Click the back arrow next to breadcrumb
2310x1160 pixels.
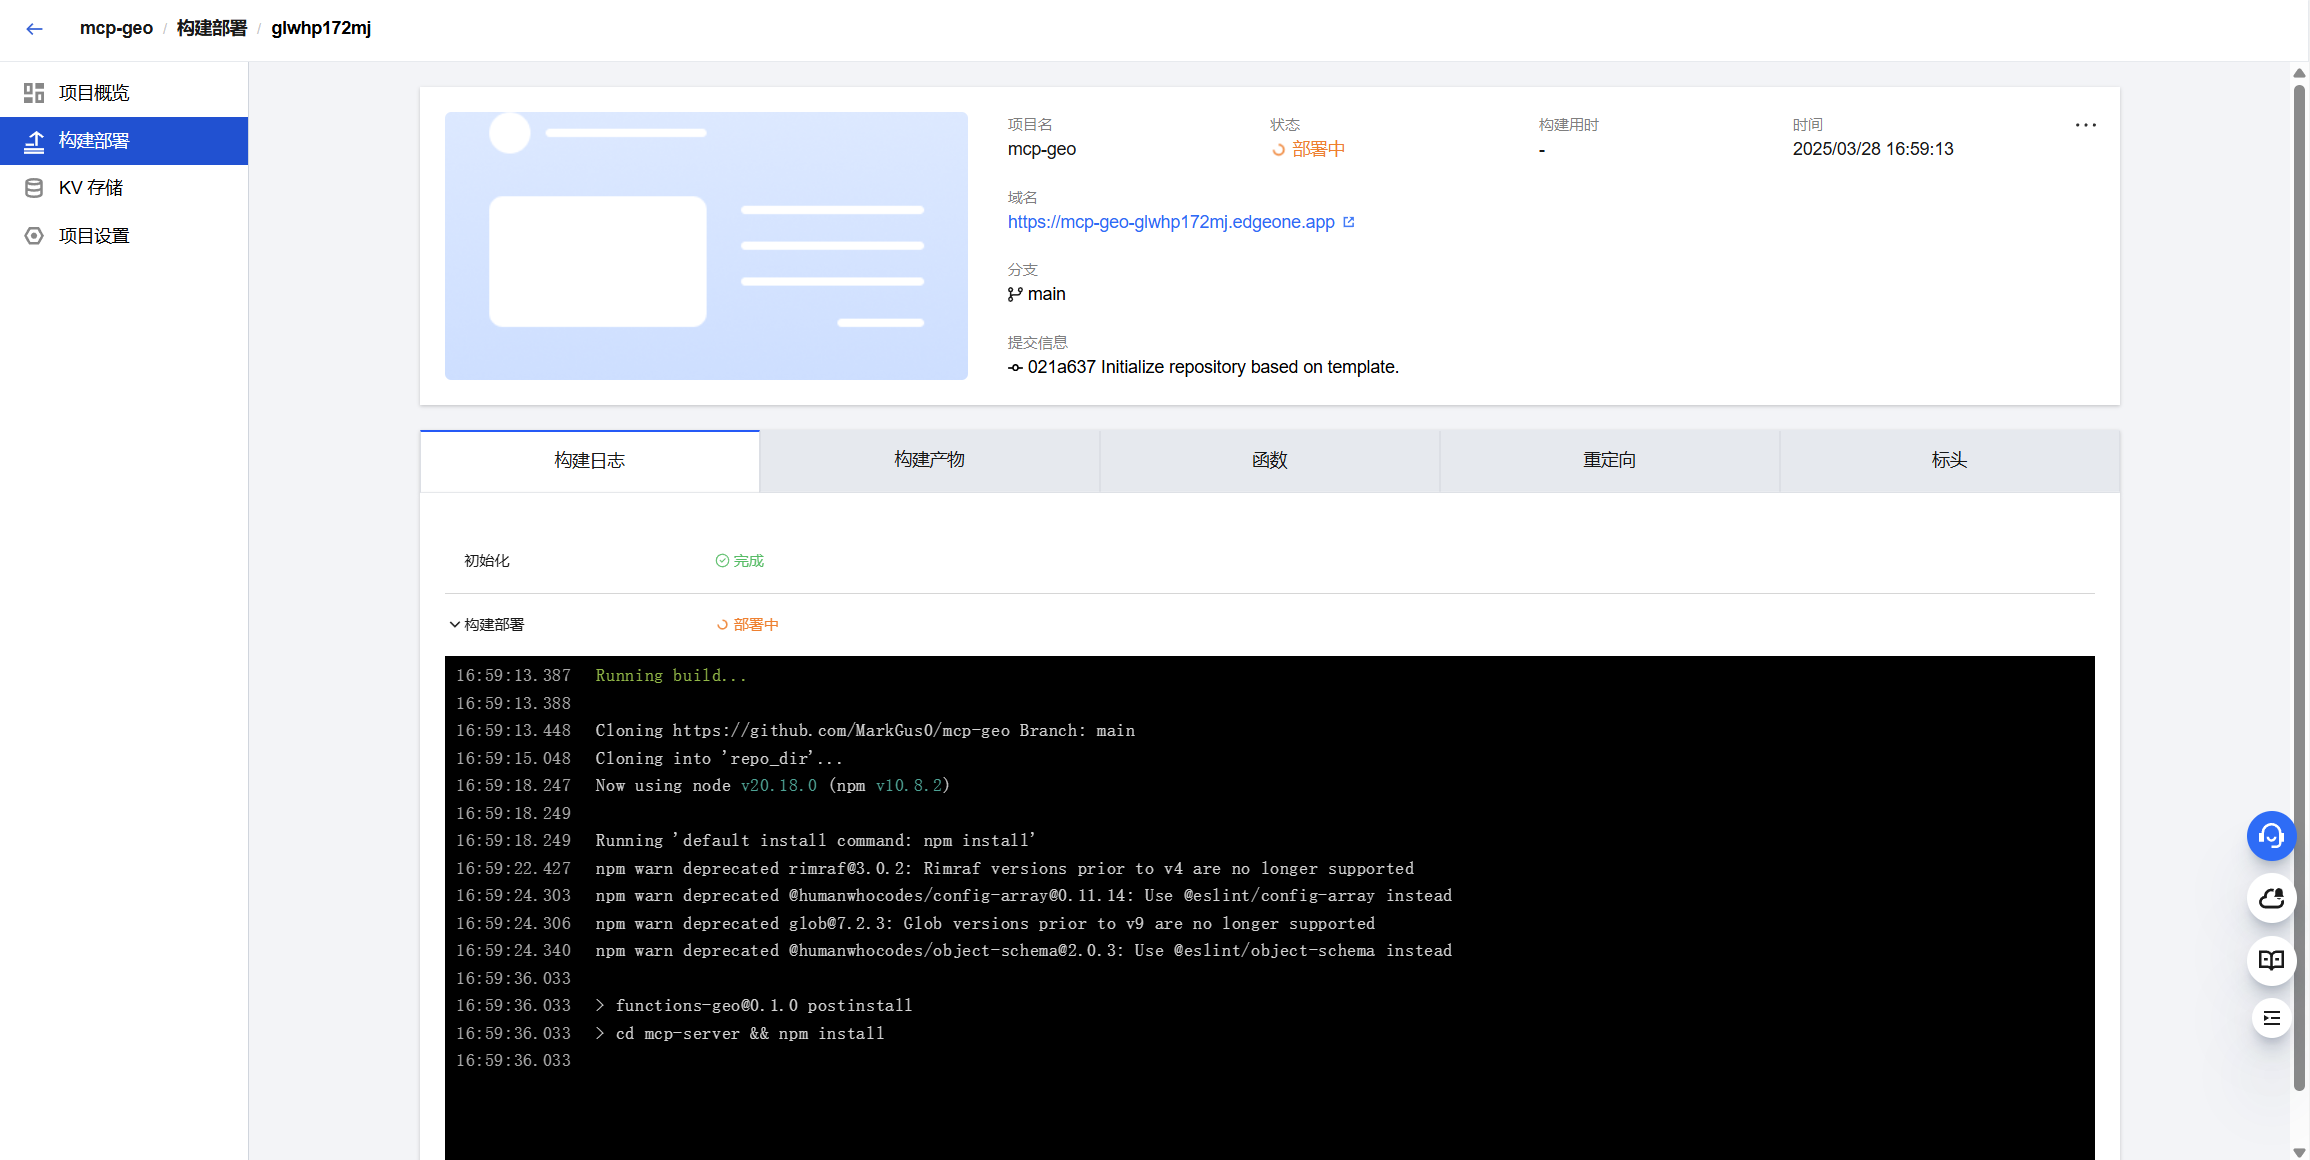34,29
